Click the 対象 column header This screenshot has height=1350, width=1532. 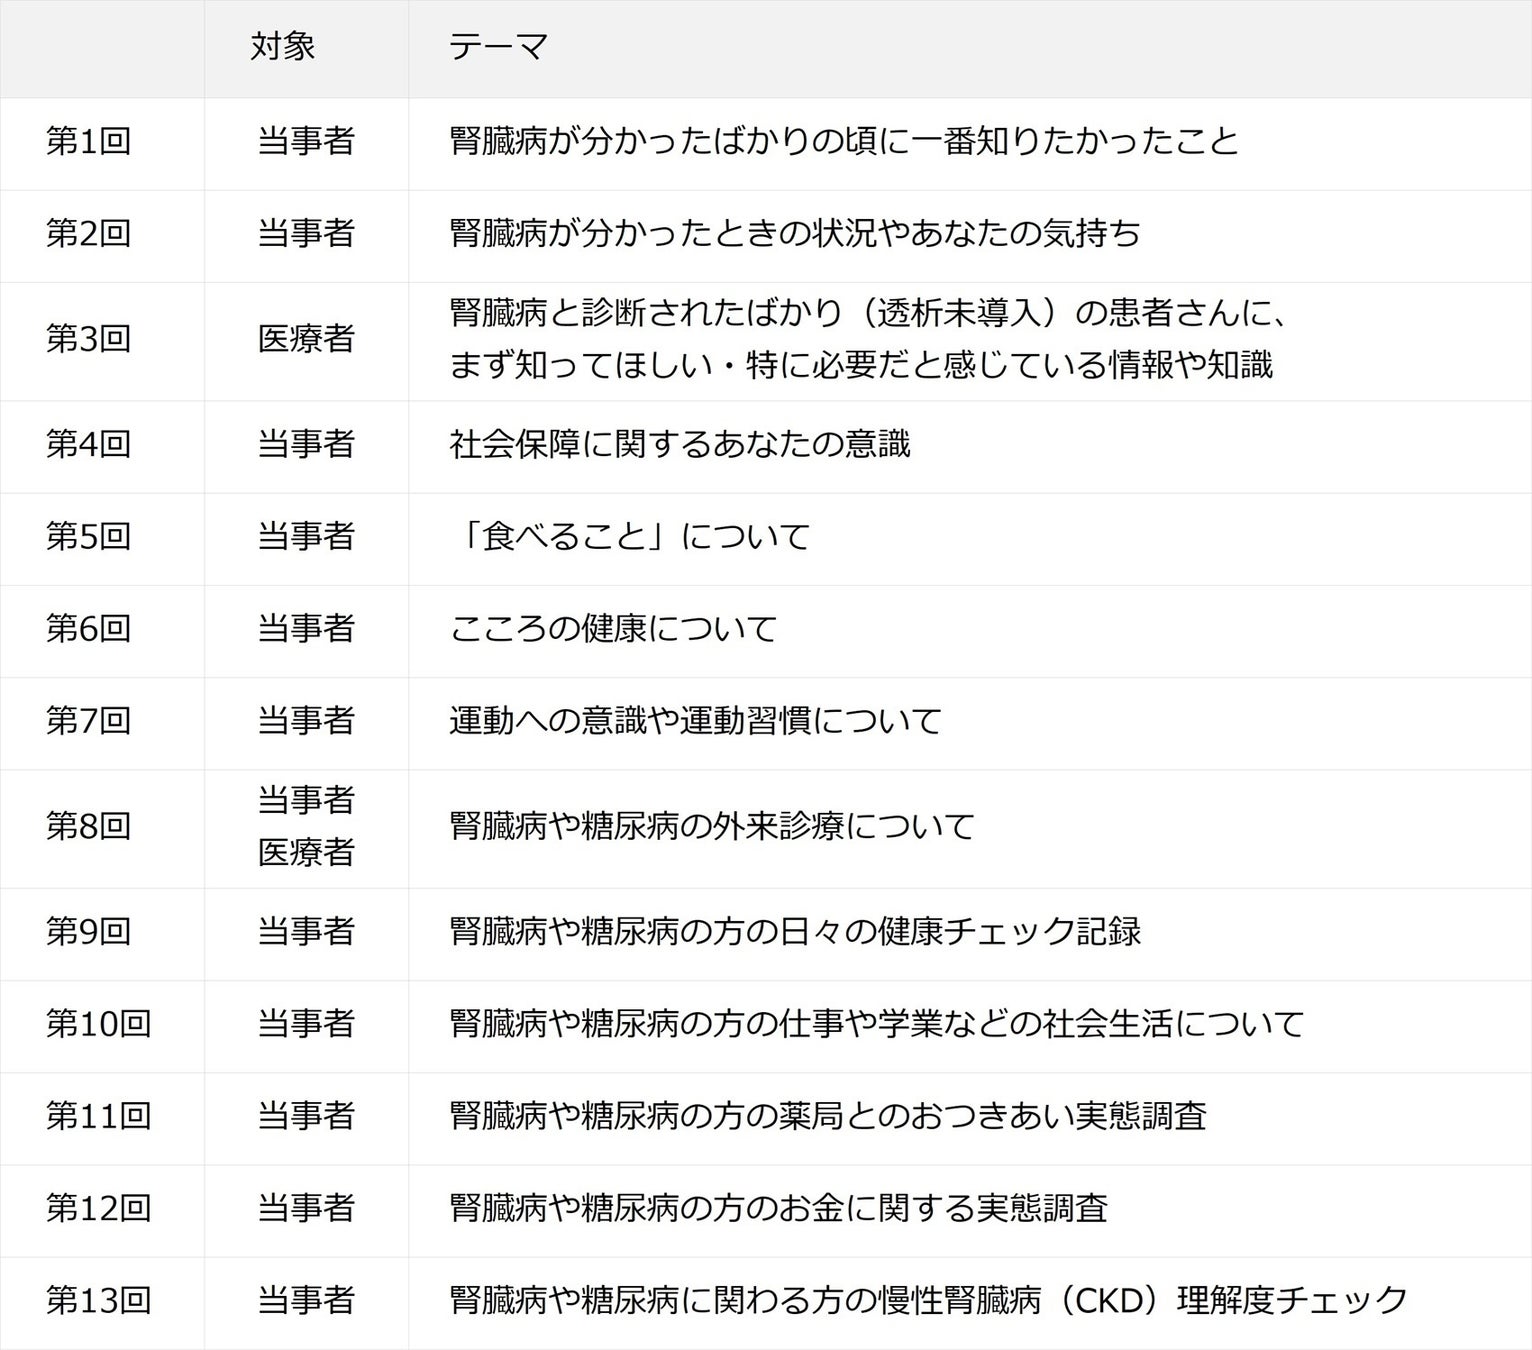point(282,47)
